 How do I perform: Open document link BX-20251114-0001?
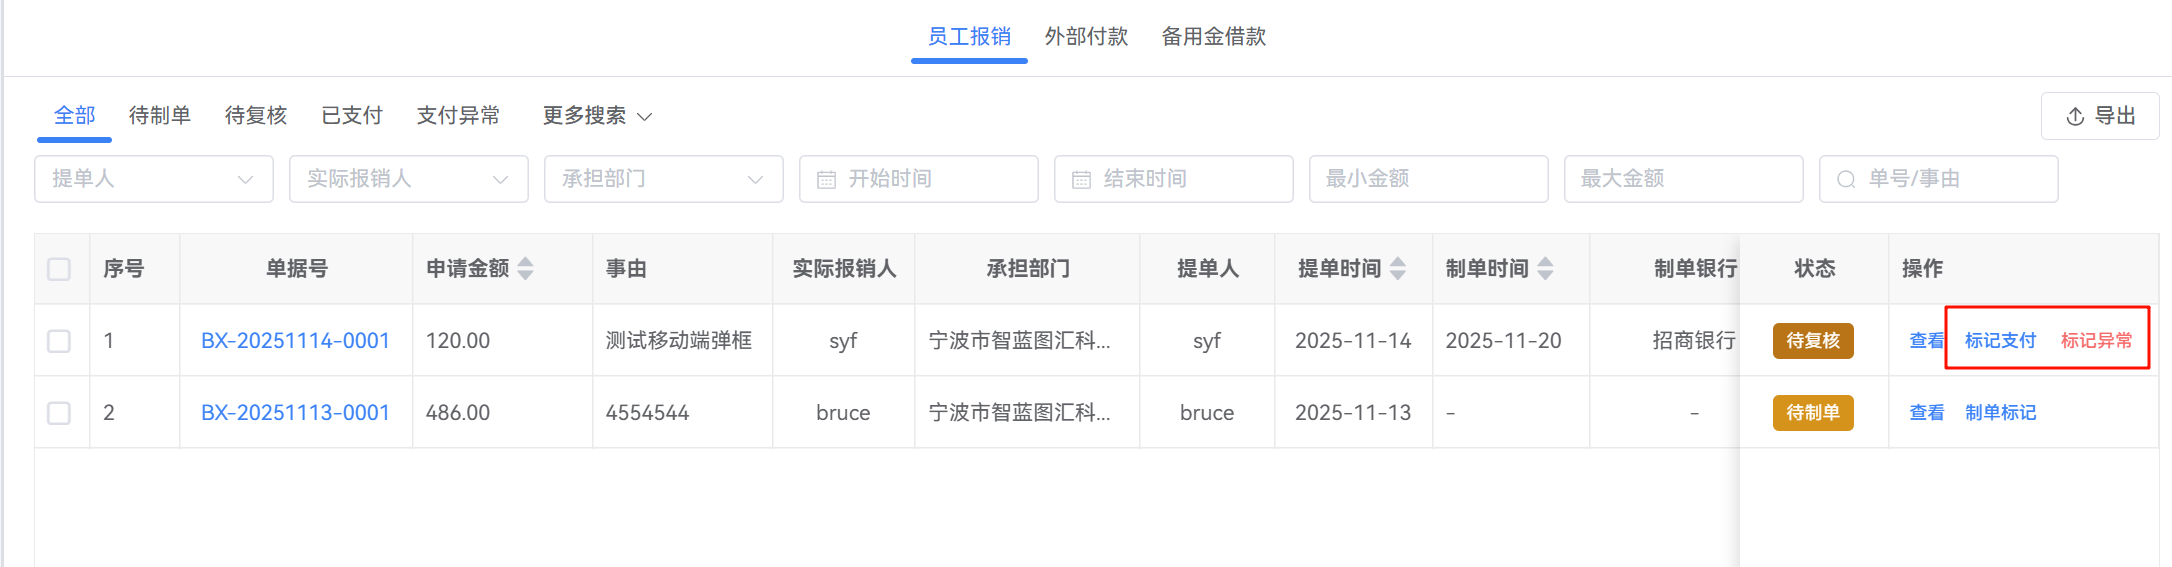pyautogui.click(x=295, y=341)
